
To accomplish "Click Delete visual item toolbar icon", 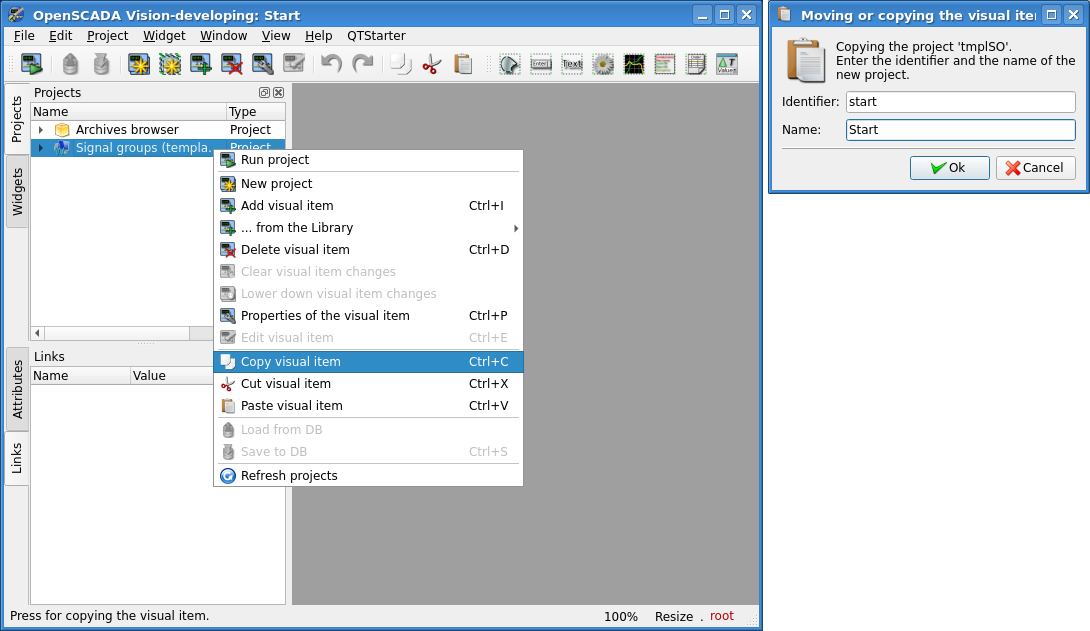I will 232,65.
